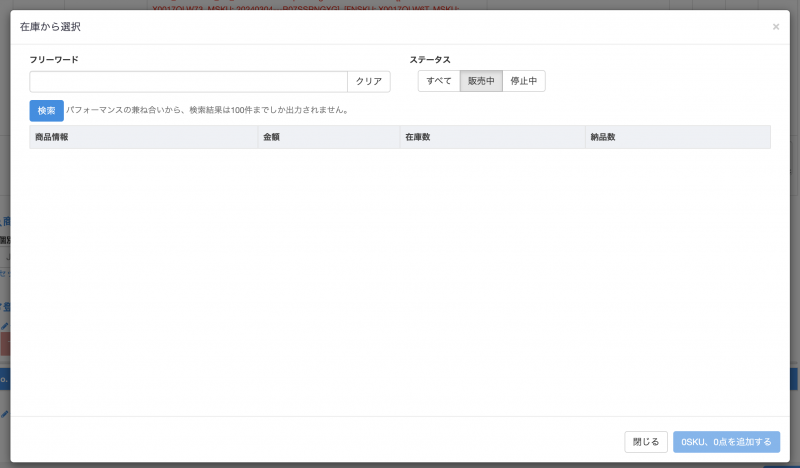Viewport: 800px width, 468px height.
Task: Click the blue 検索 button
Action: (46, 111)
